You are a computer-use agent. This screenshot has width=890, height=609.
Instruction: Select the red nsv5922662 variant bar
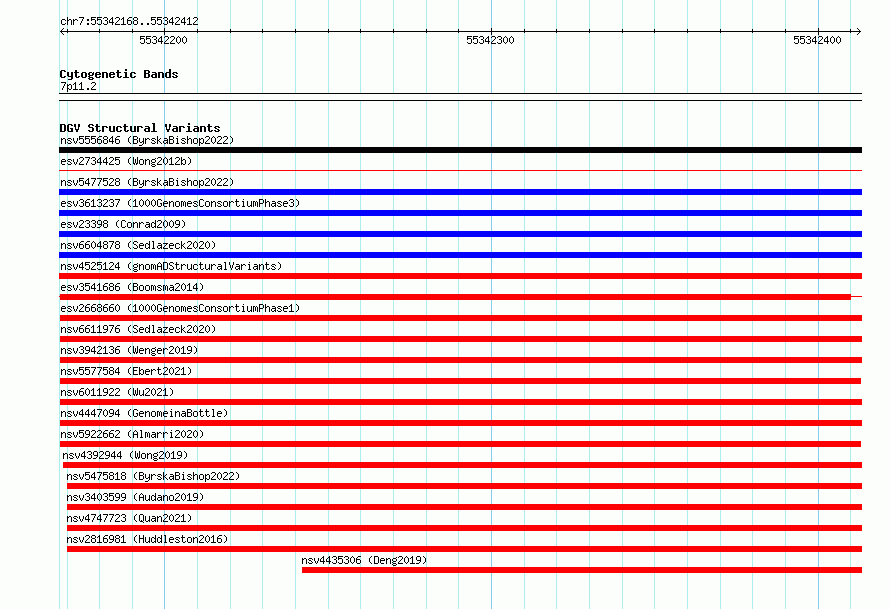460,444
